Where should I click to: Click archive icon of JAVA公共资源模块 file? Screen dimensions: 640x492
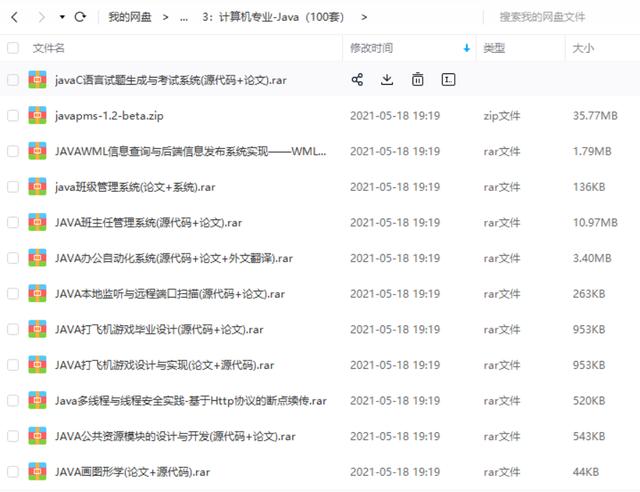(x=37, y=436)
